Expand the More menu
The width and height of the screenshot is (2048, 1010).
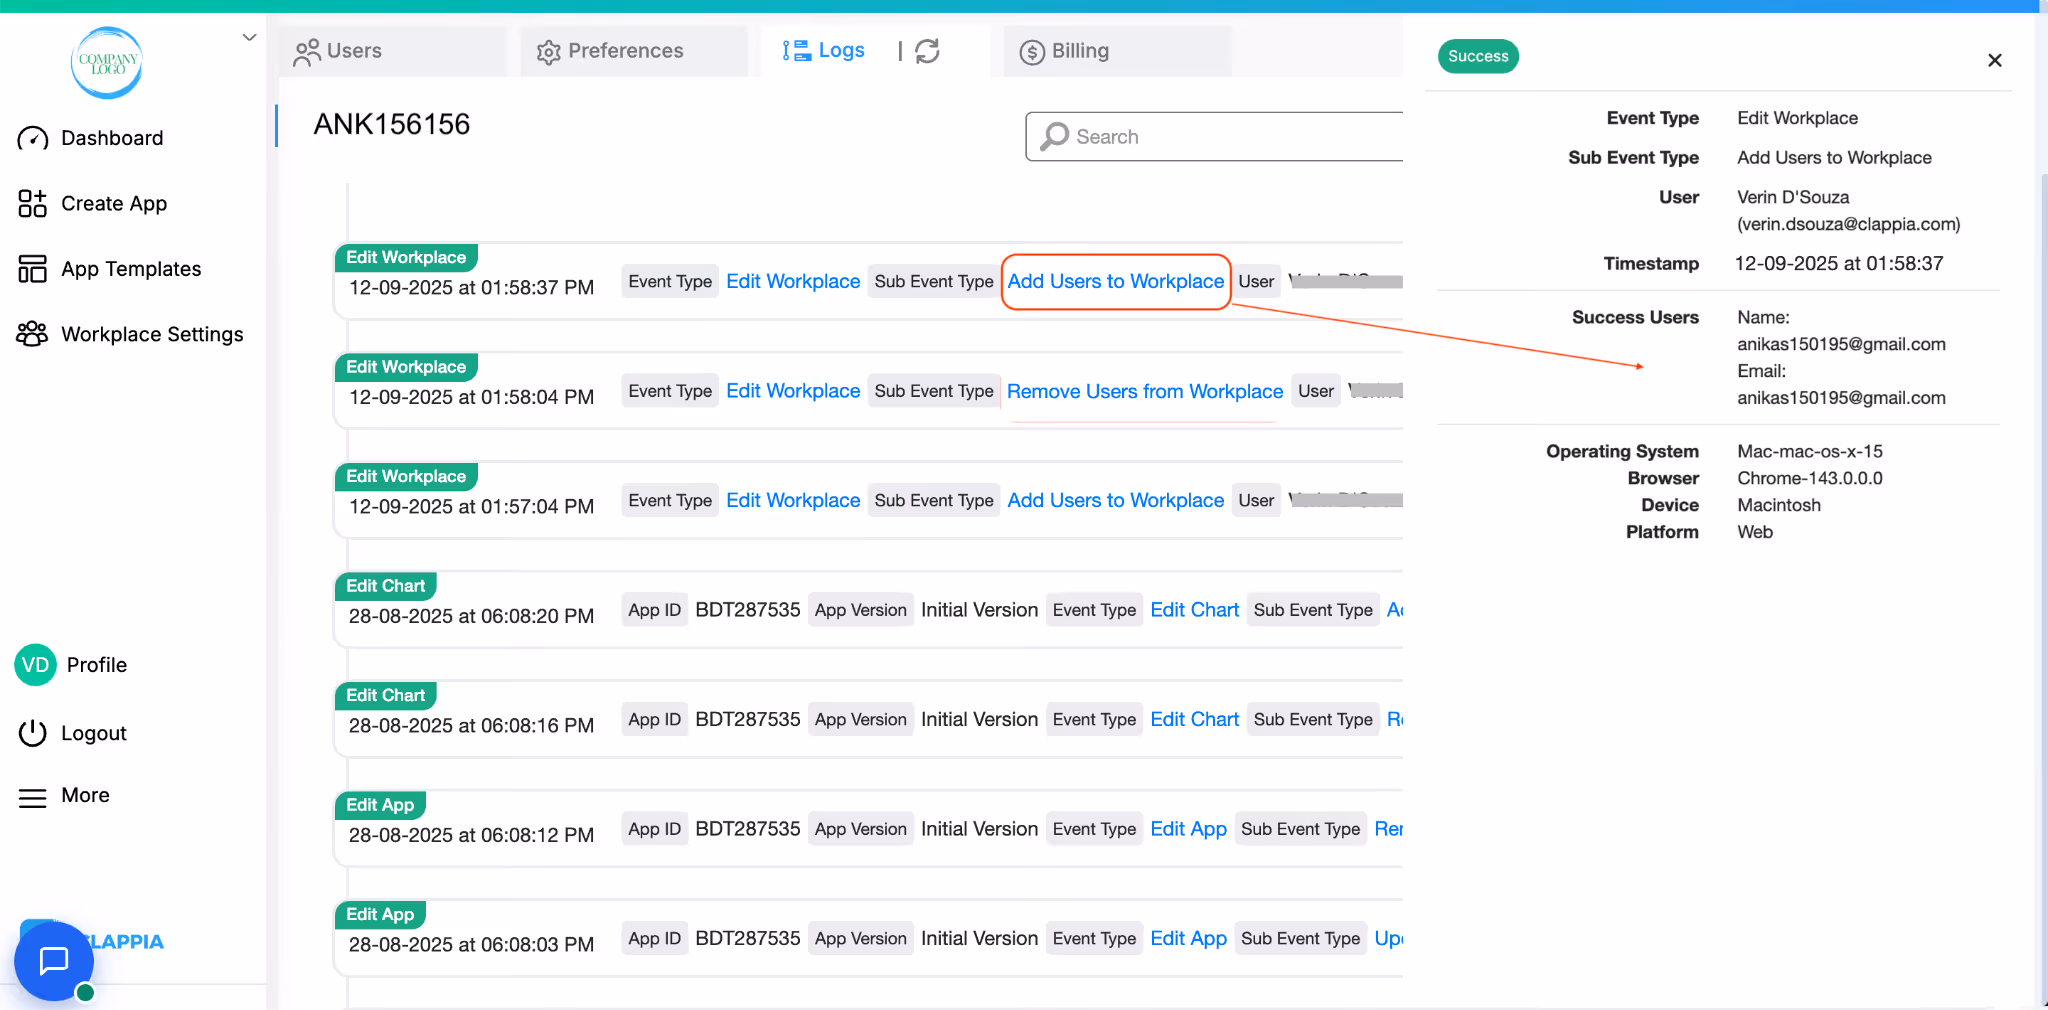click(x=85, y=795)
